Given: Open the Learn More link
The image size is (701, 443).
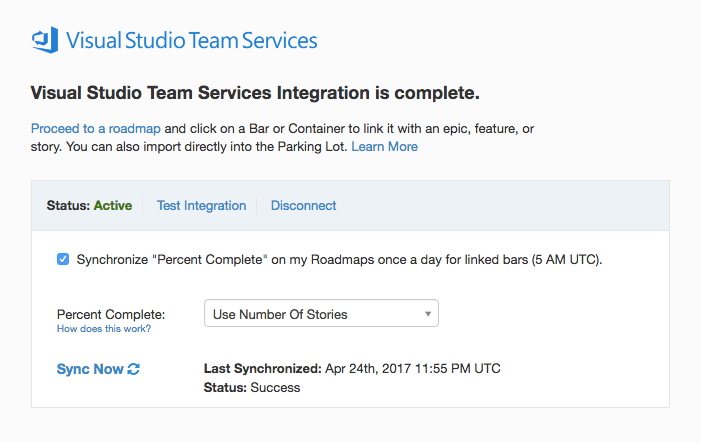Looking at the screenshot, I should [x=384, y=147].
